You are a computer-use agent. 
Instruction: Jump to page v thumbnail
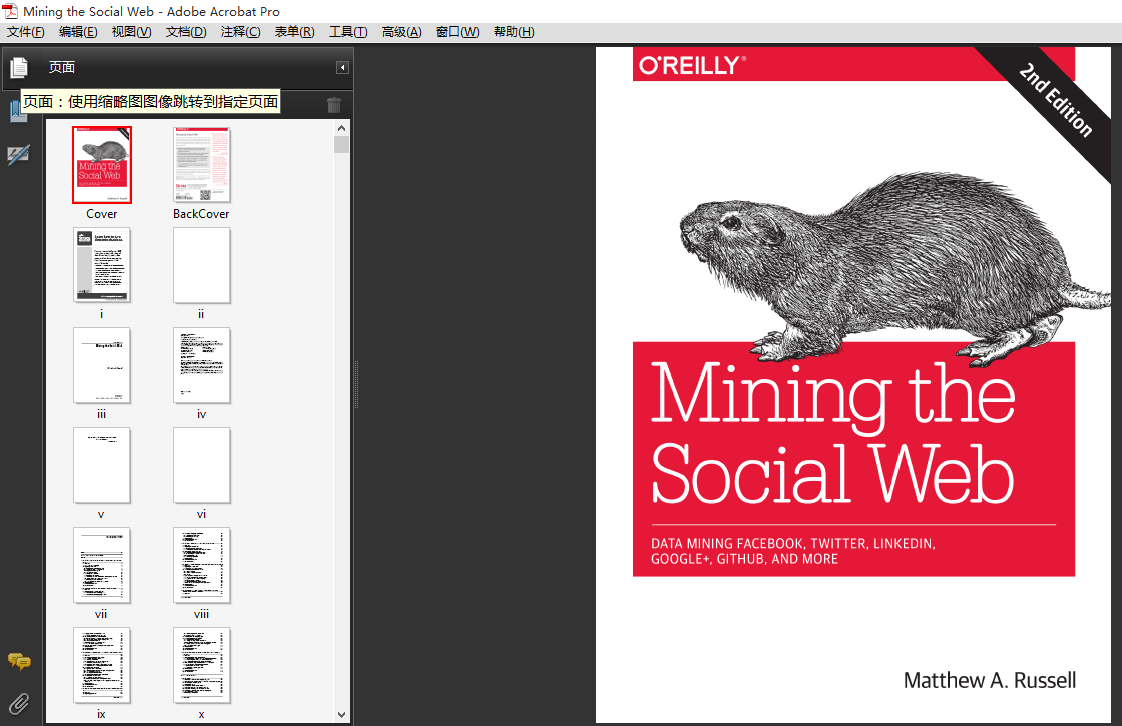tap(102, 466)
